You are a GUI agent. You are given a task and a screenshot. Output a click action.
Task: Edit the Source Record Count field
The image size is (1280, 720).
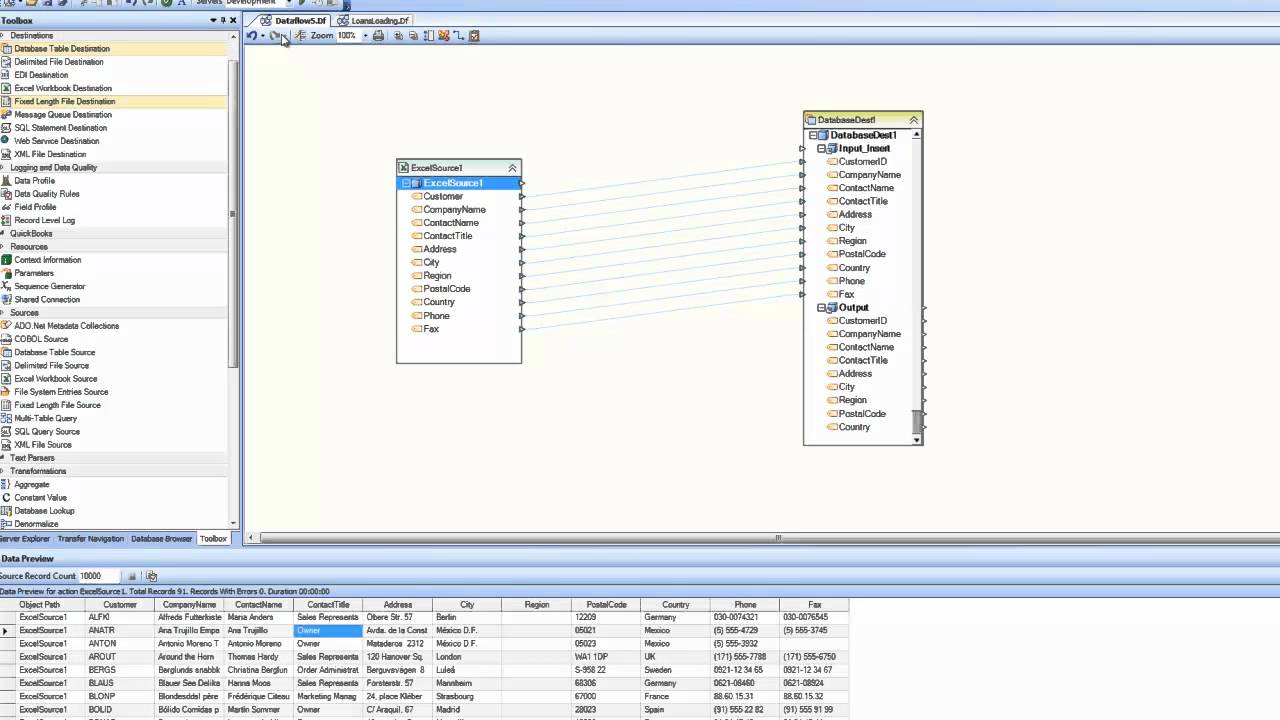point(99,576)
